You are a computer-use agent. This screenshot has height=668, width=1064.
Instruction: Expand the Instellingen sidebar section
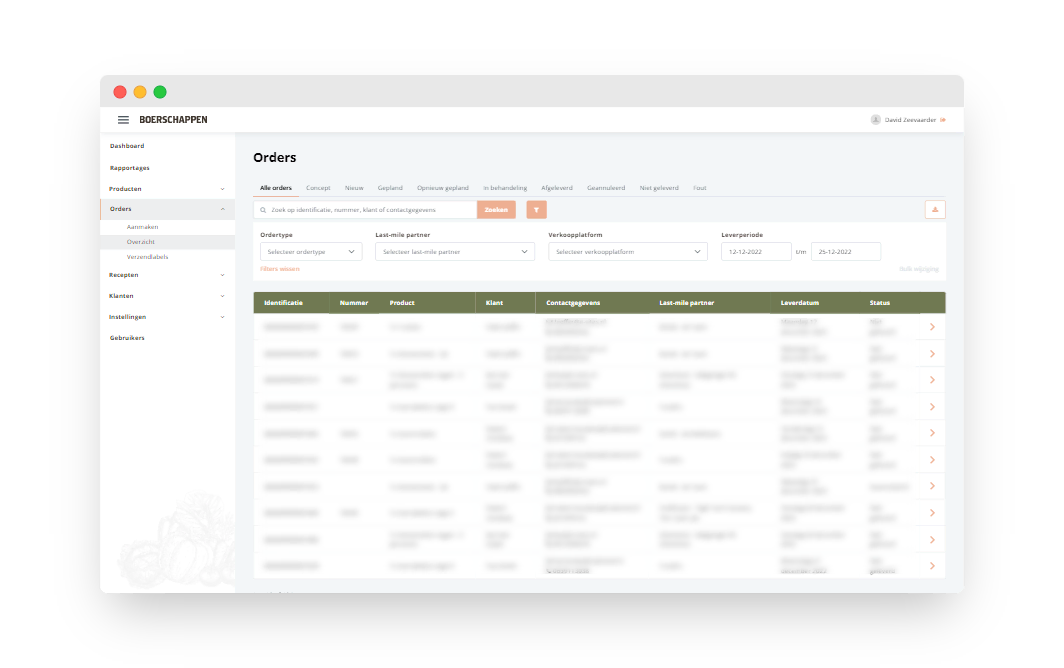[x=167, y=317]
